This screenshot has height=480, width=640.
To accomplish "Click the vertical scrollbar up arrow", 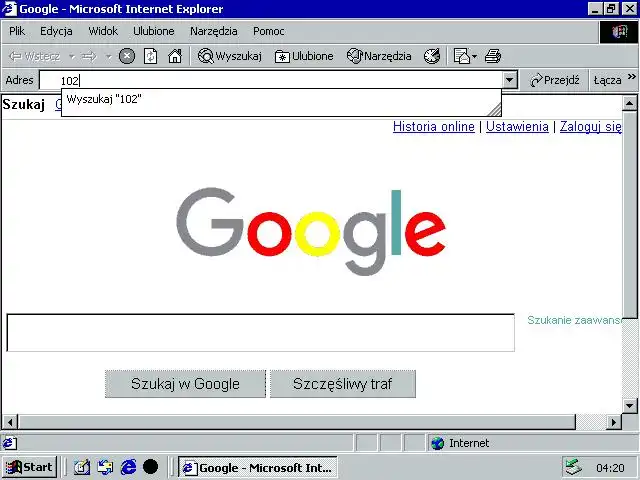I will [x=629, y=104].
